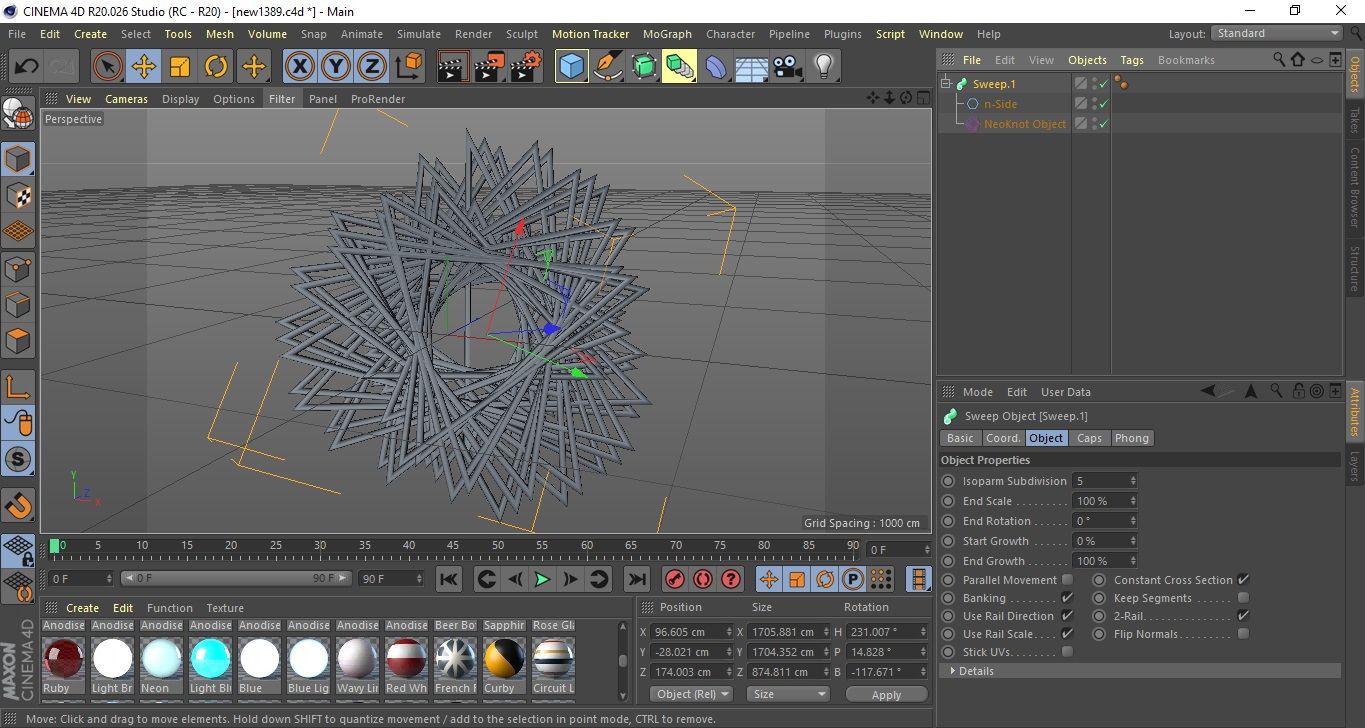Open material manager Create menu
The width and height of the screenshot is (1365, 728).
(82, 608)
